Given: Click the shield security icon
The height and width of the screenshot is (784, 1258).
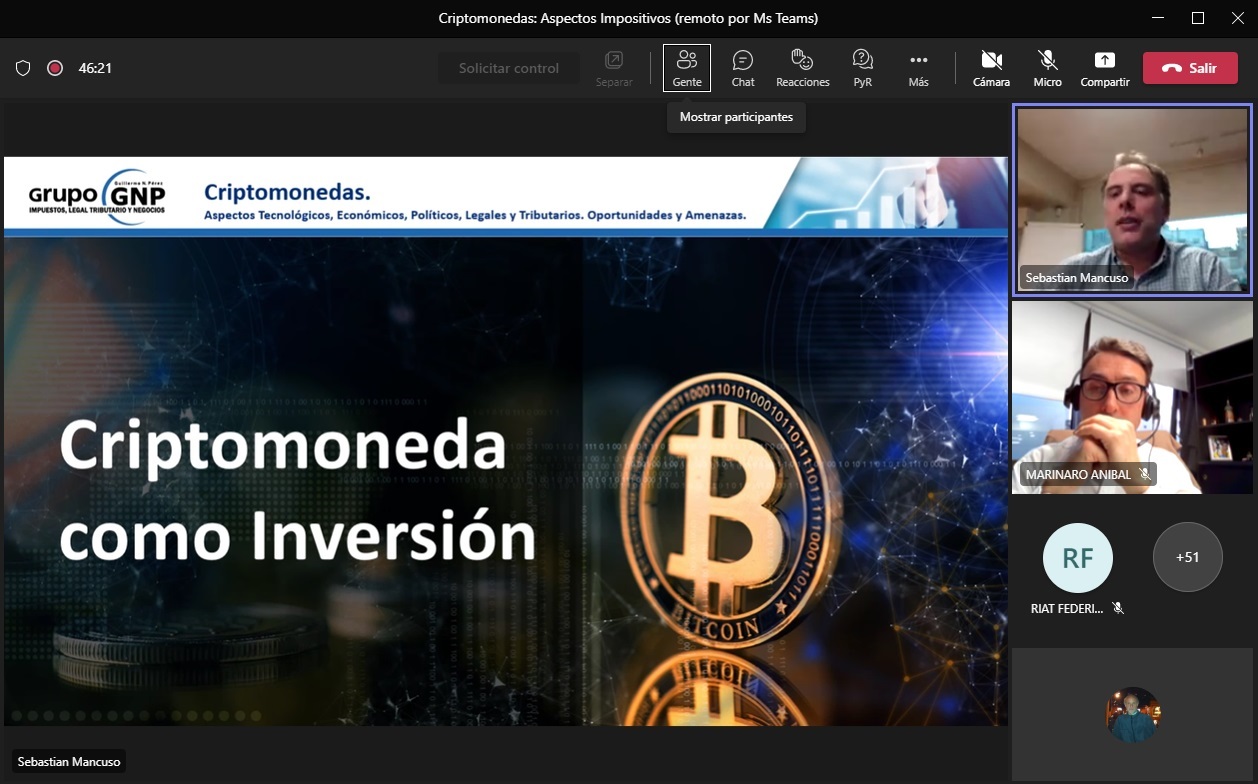Looking at the screenshot, I should point(23,68).
